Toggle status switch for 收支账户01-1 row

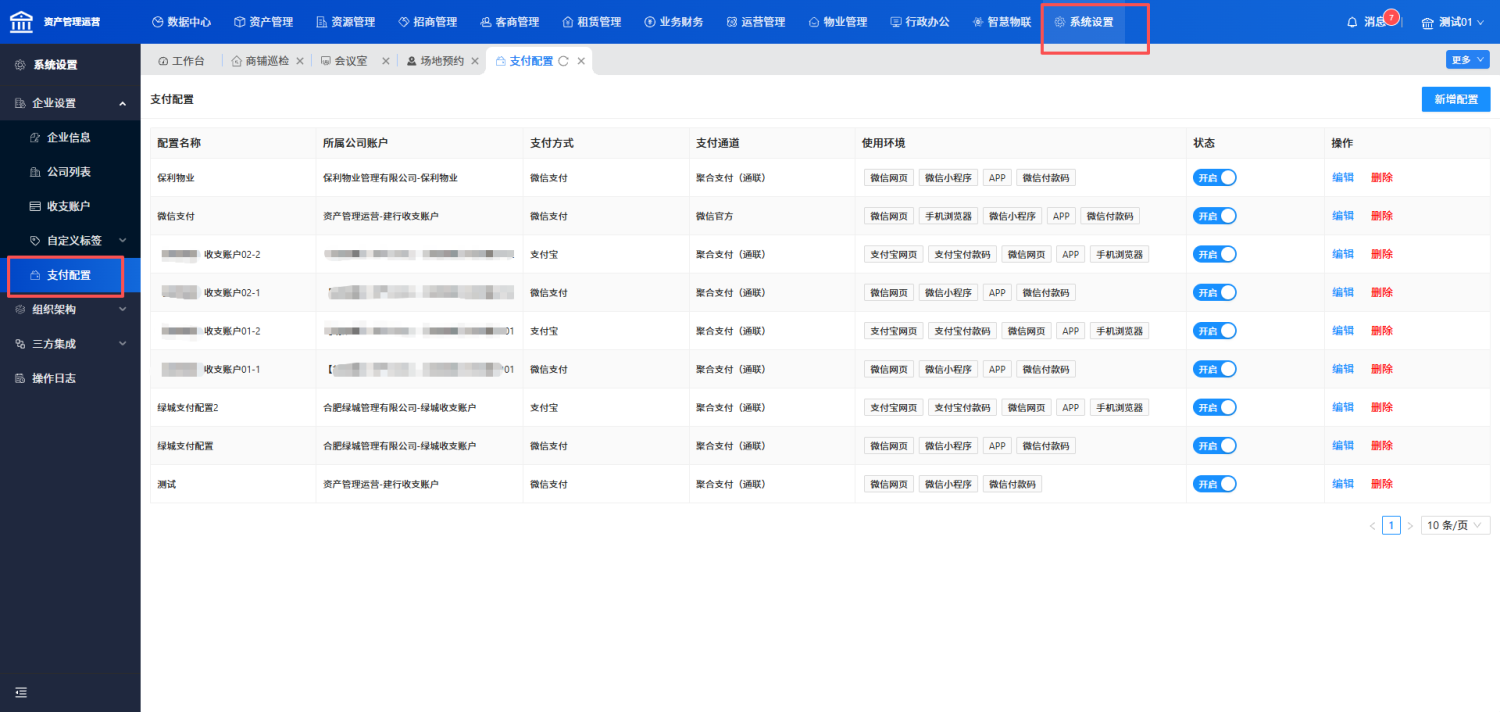[1215, 369]
